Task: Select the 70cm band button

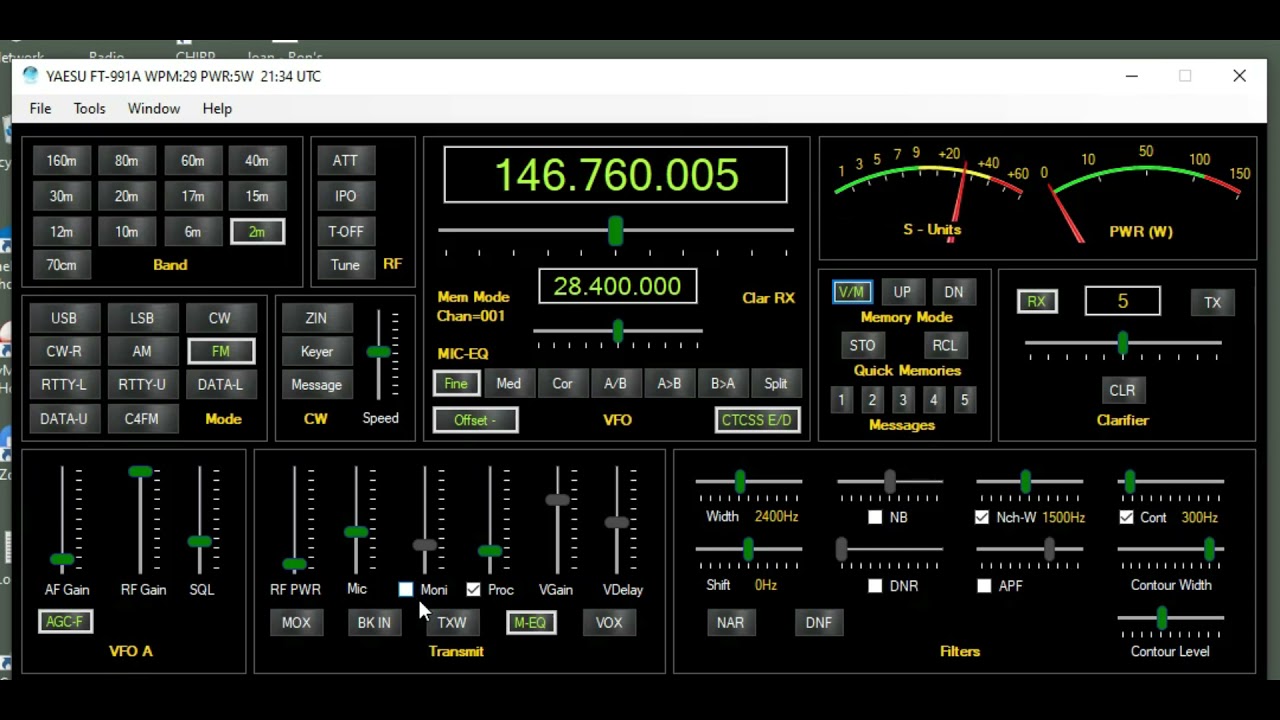Action: [61, 265]
